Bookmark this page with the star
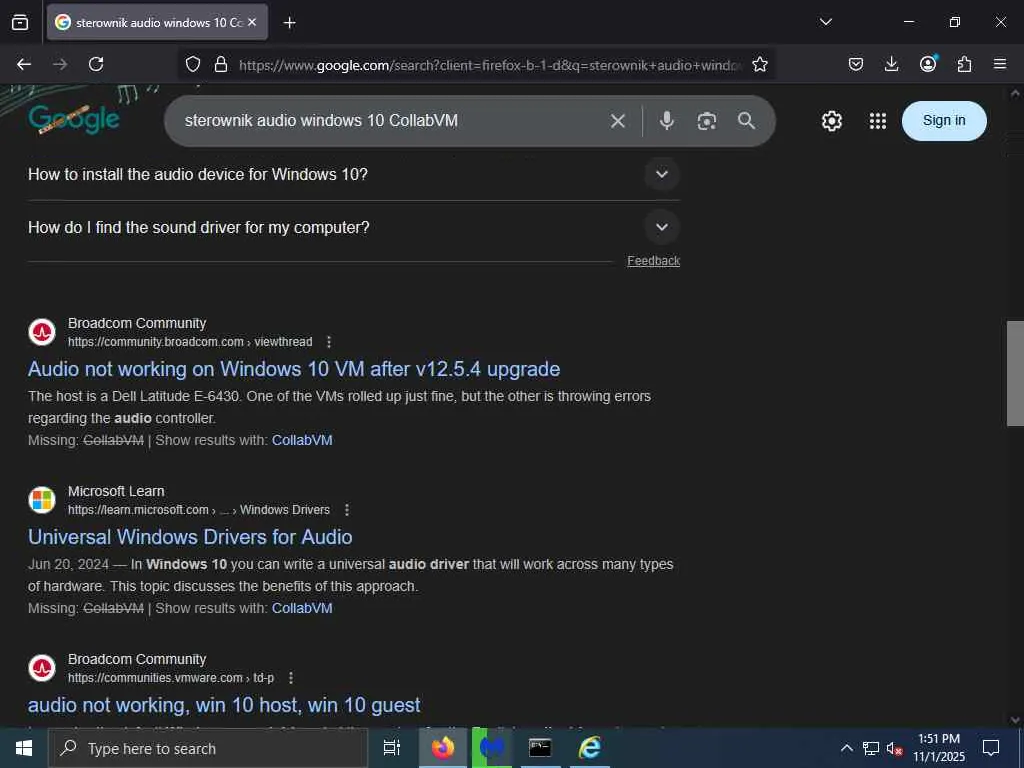This screenshot has height=768, width=1024. click(x=760, y=64)
